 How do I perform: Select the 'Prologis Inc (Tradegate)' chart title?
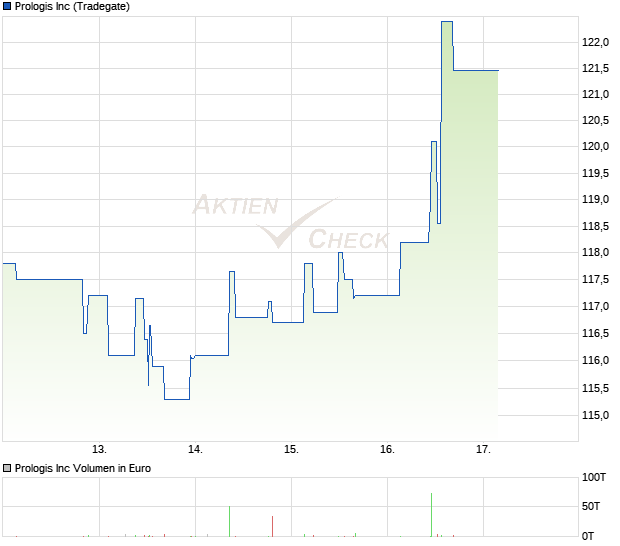(x=72, y=6)
